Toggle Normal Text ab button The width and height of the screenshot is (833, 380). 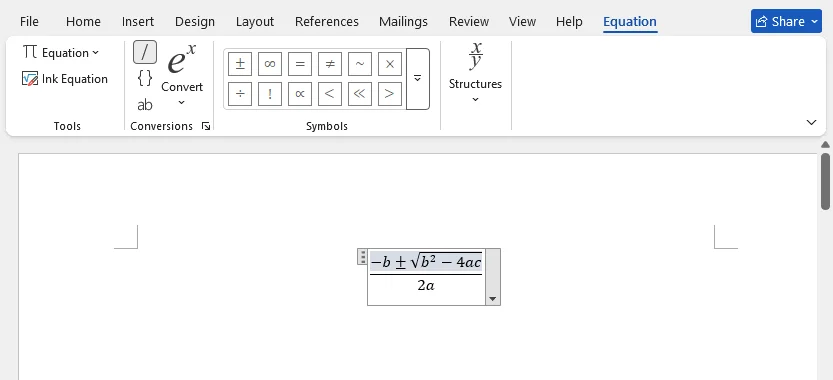coord(144,105)
